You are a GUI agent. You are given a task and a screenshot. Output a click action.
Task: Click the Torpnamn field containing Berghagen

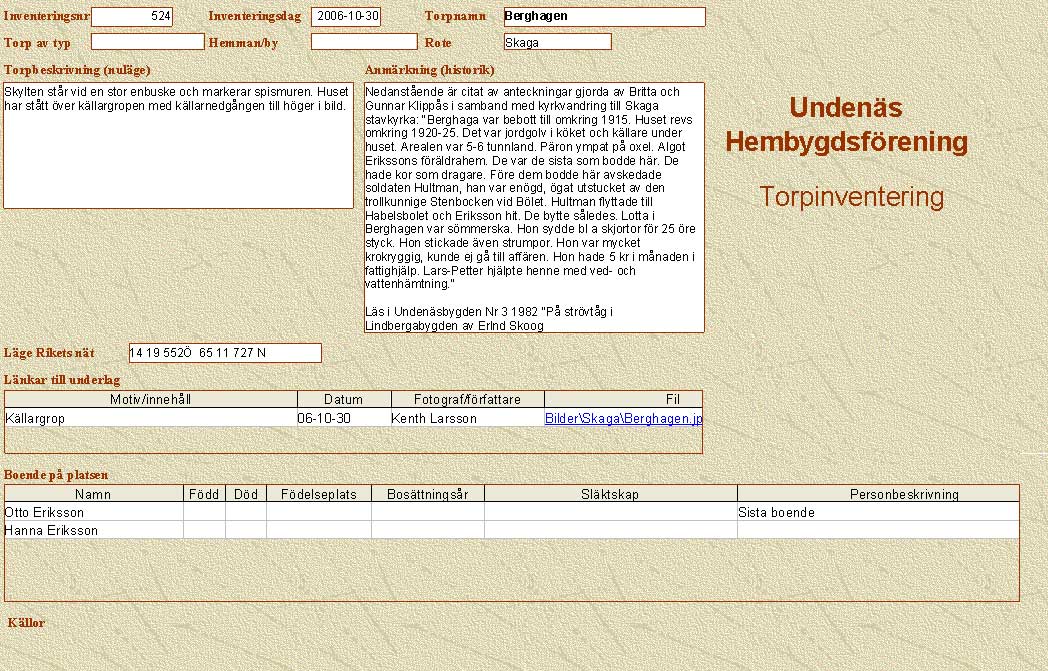click(604, 17)
